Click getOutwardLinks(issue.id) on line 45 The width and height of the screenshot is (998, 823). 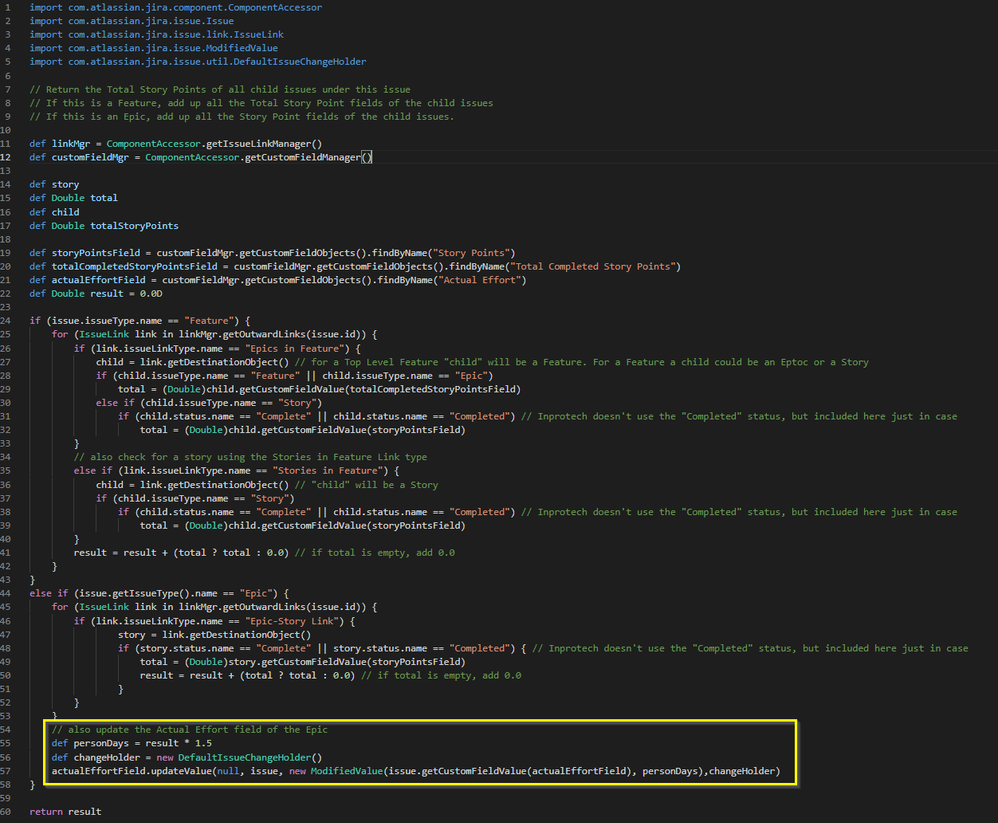click(x=294, y=607)
